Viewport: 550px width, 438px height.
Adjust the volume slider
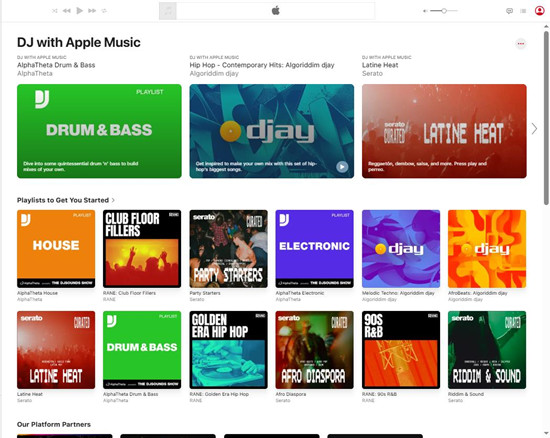[x=444, y=11]
